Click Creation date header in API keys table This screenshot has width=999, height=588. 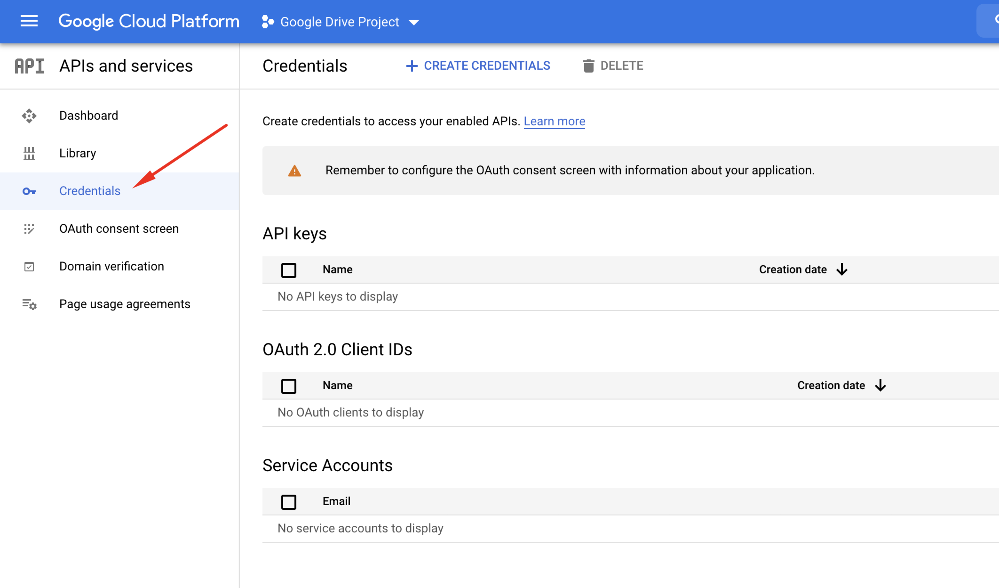(793, 269)
